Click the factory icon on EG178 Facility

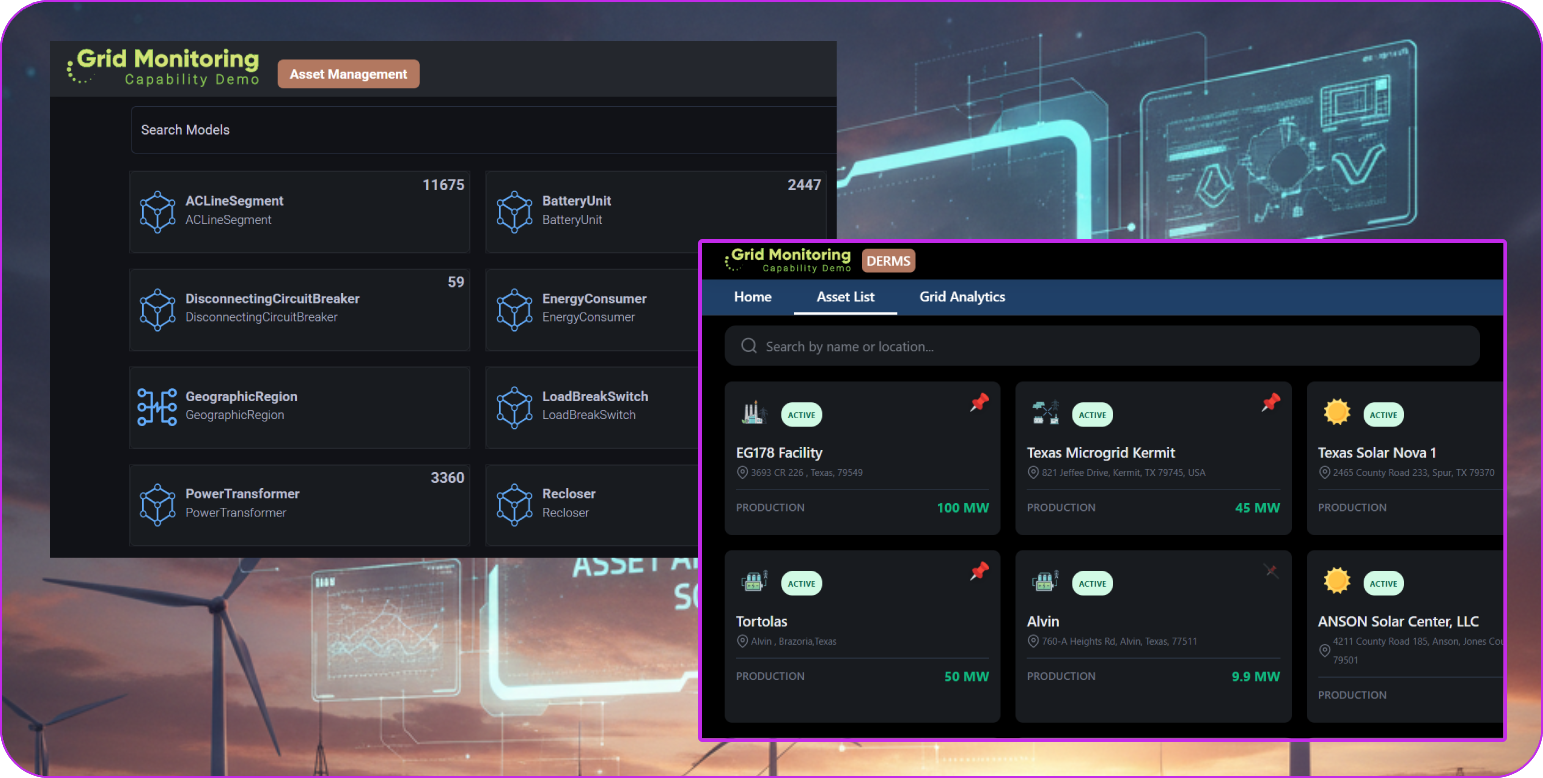[x=753, y=411]
